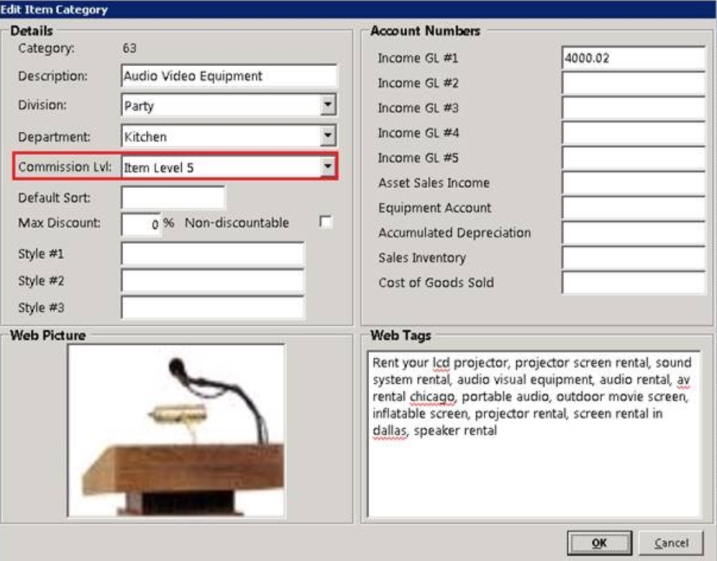Expand the Department dropdown
Viewport: 717px width, 561px height.
(328, 136)
